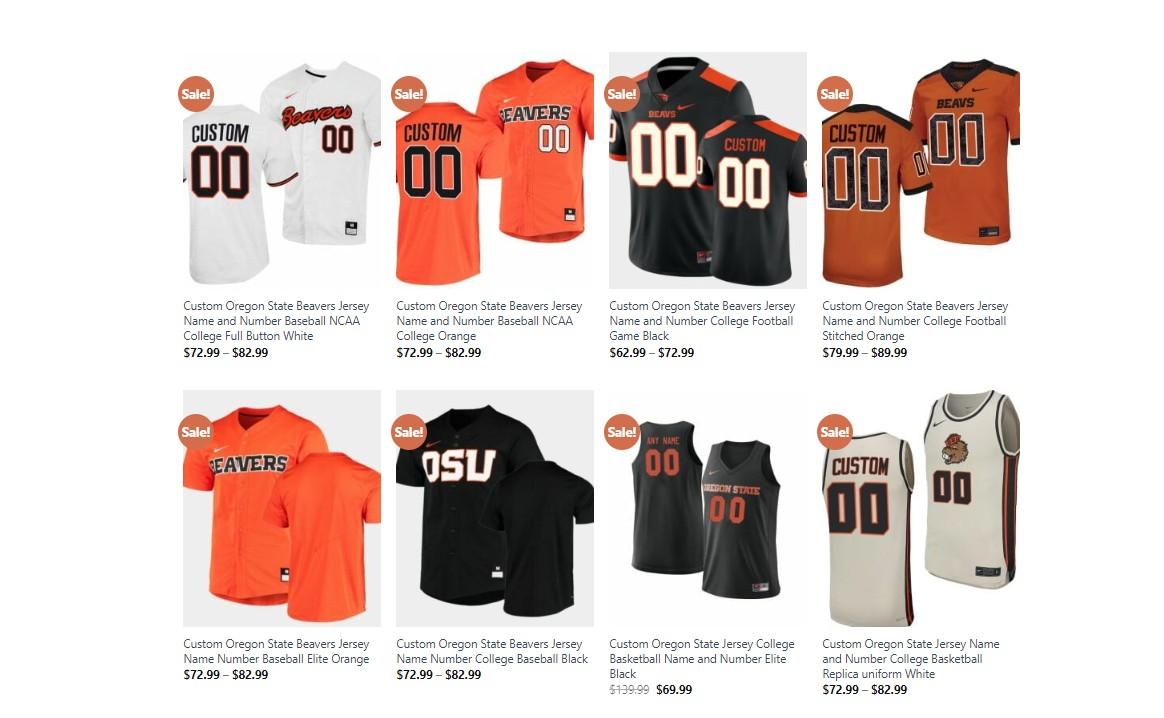
Task: Open the Basketball Replica uniform White title link
Action: (x=911, y=659)
